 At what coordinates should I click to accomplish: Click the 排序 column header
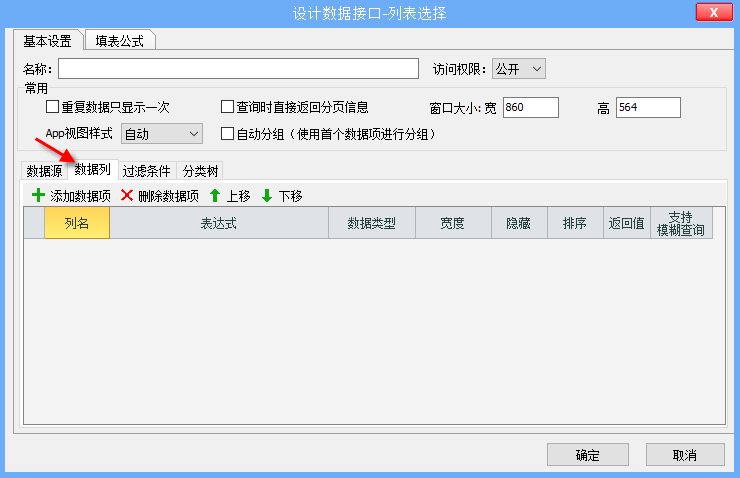[575, 223]
